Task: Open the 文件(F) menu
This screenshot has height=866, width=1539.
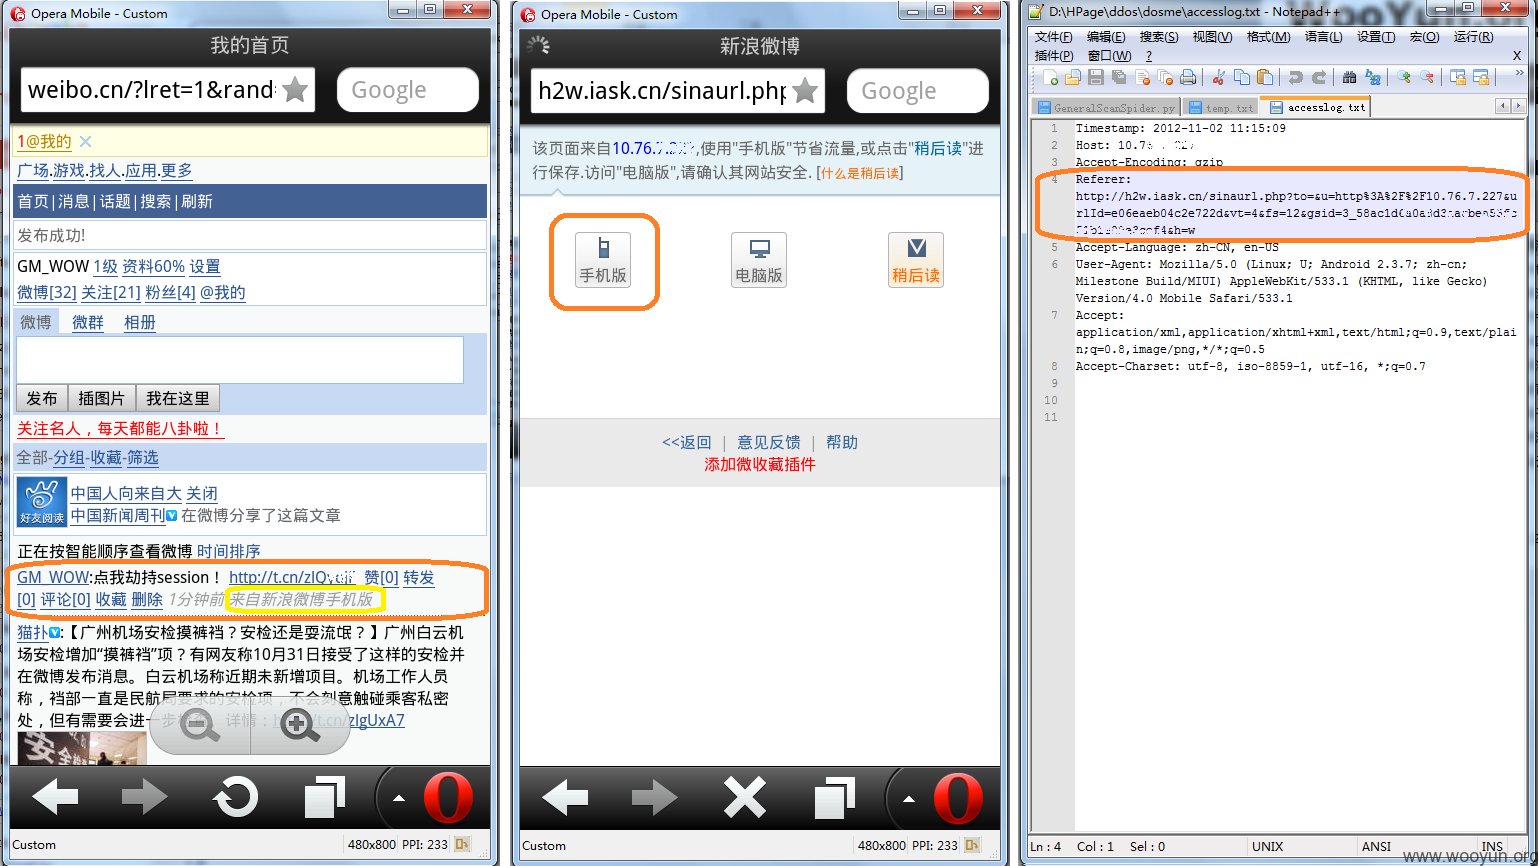Action: click(x=1053, y=37)
